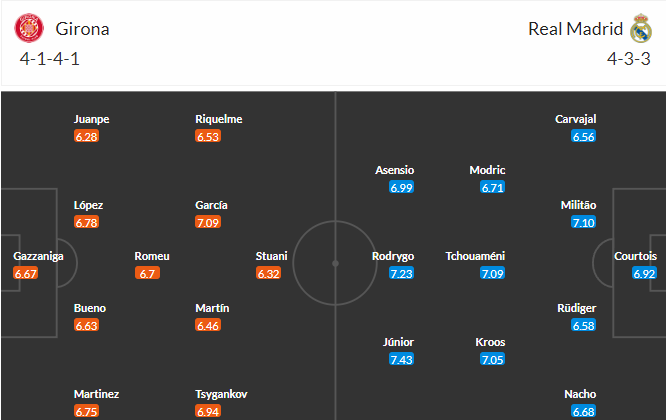This screenshot has width=666, height=420.
Task: Select Real Madrid's 4-3-3 formation text
Action: [629, 59]
